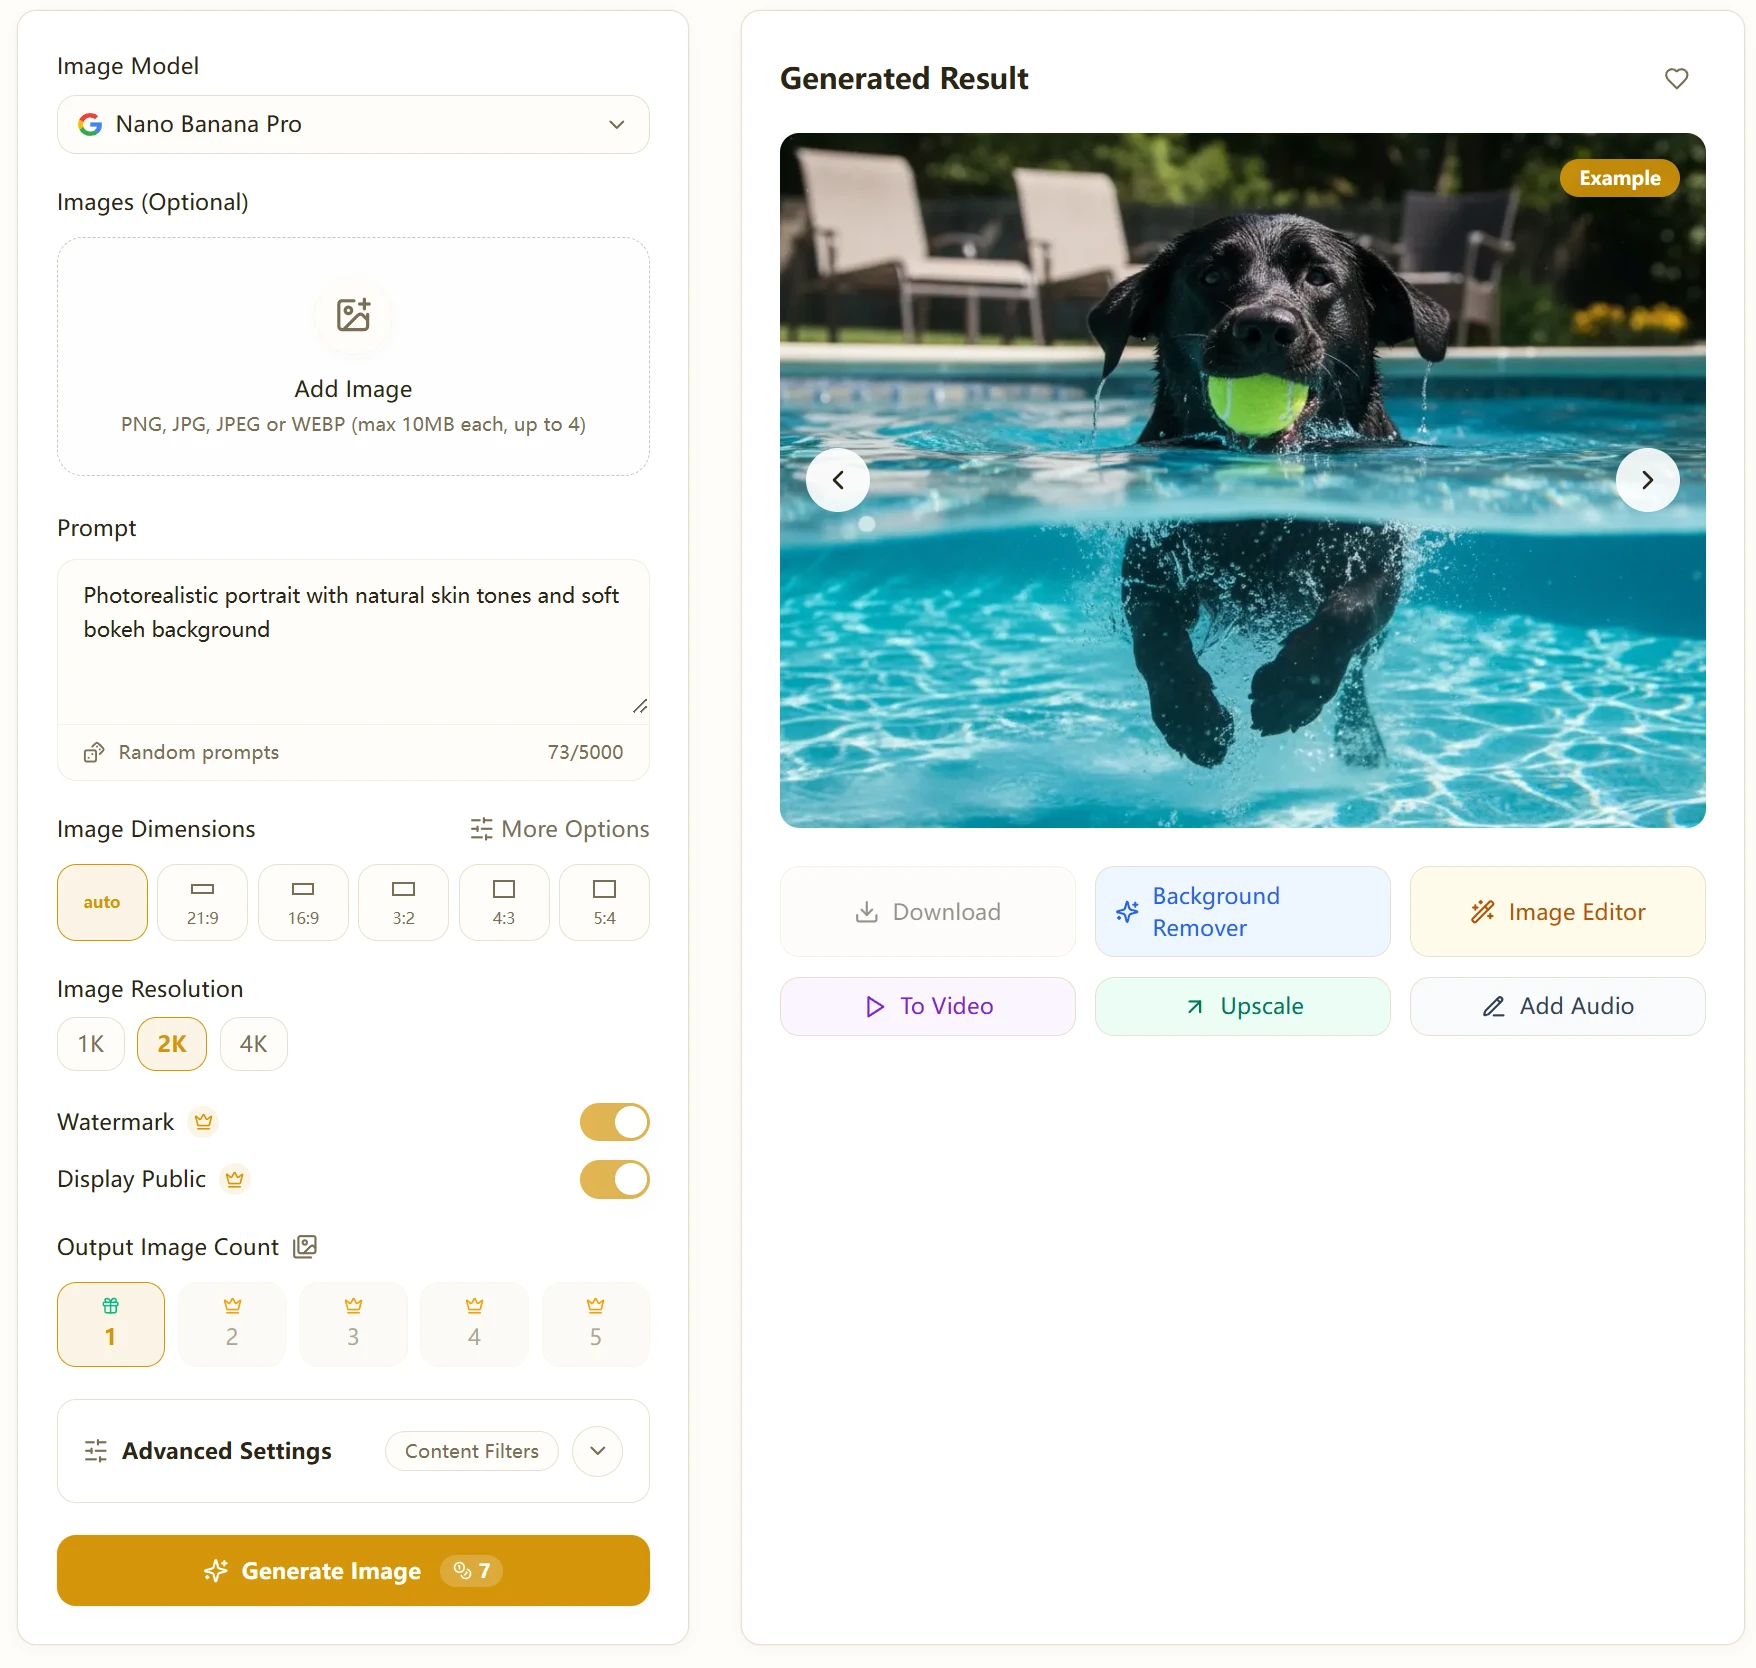
Task: Click the Output Image Count info icon
Action: point(305,1247)
